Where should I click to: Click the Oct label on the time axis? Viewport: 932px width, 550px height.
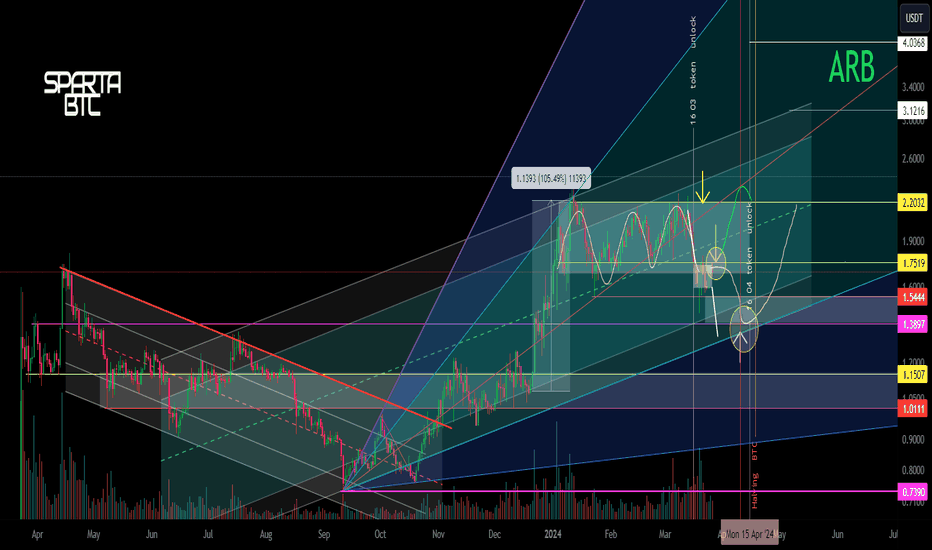(x=380, y=534)
